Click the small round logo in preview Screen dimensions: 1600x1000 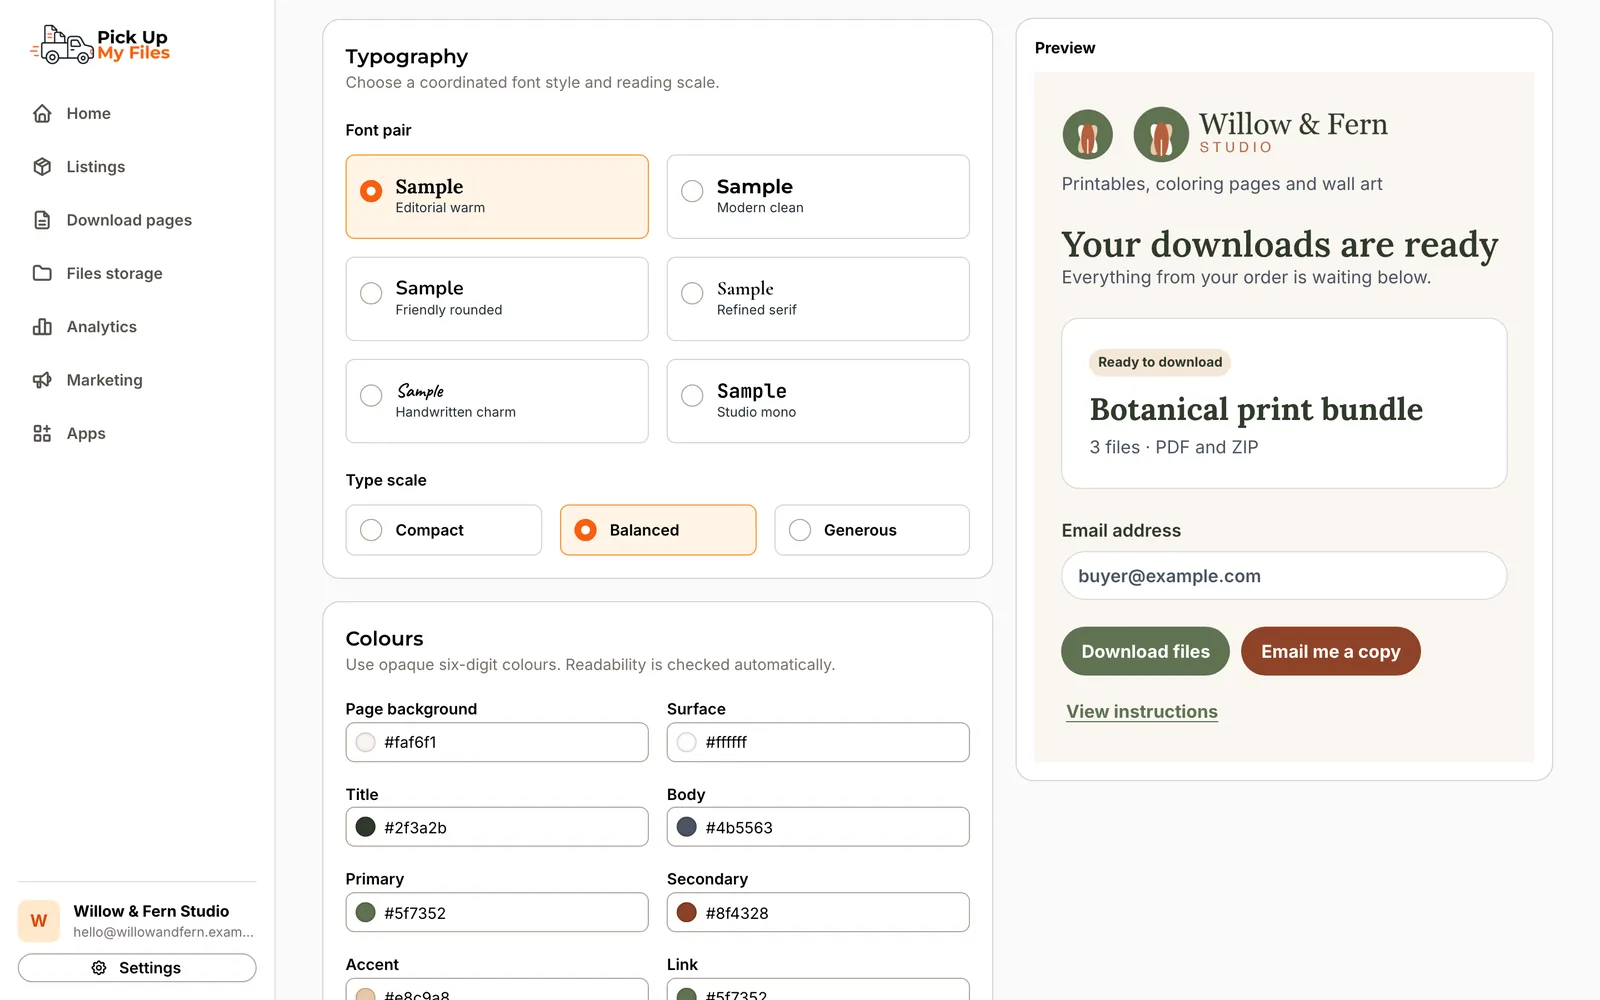pos(1088,134)
